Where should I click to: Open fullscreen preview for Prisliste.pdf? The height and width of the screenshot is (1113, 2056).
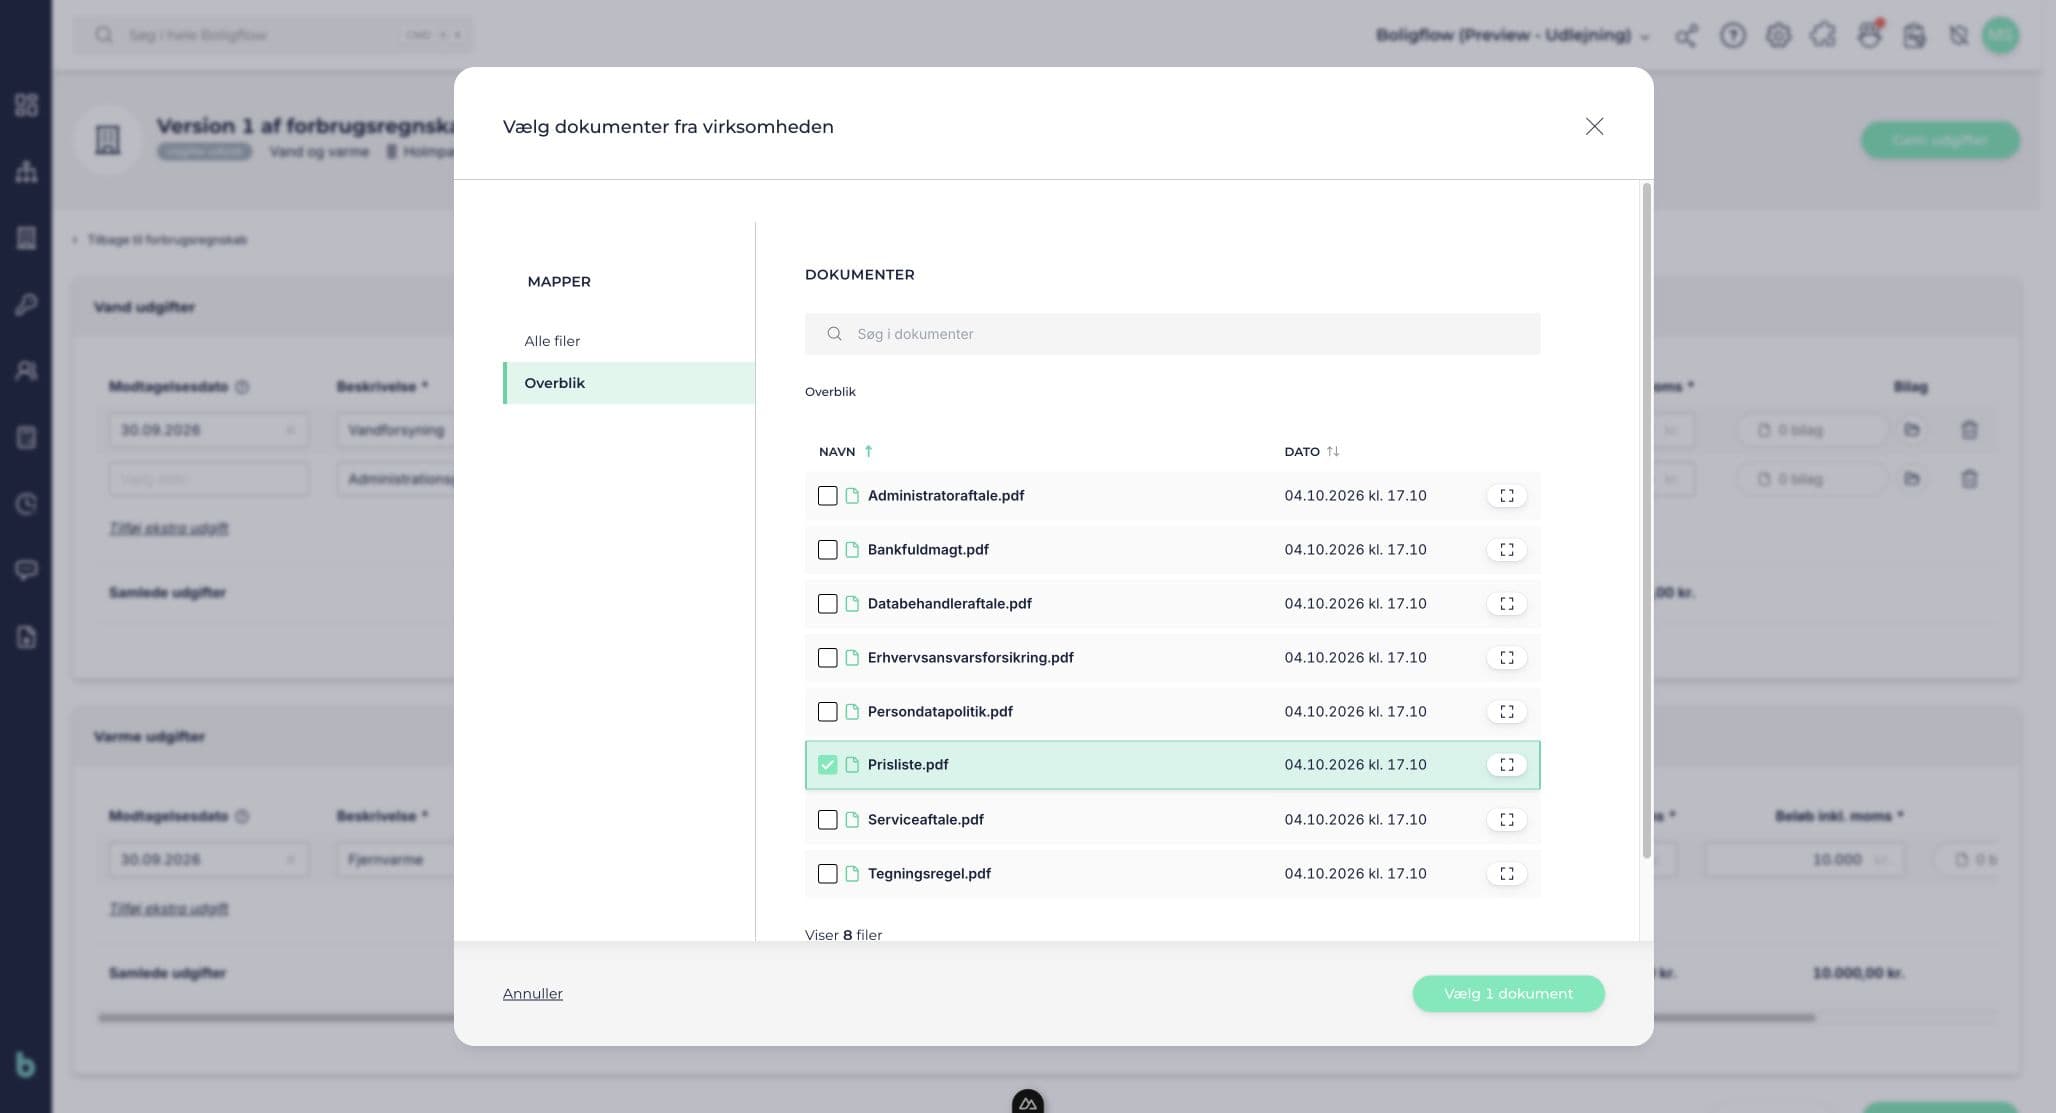[x=1506, y=765]
